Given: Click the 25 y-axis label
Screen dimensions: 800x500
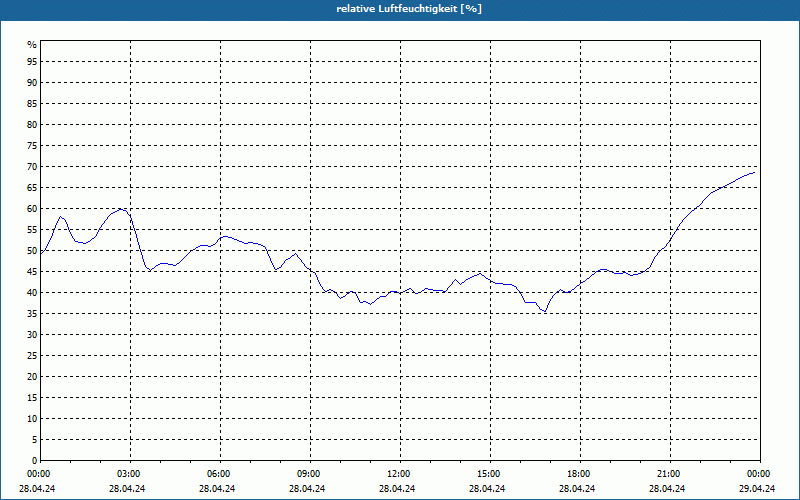Looking at the screenshot, I should coord(32,356).
